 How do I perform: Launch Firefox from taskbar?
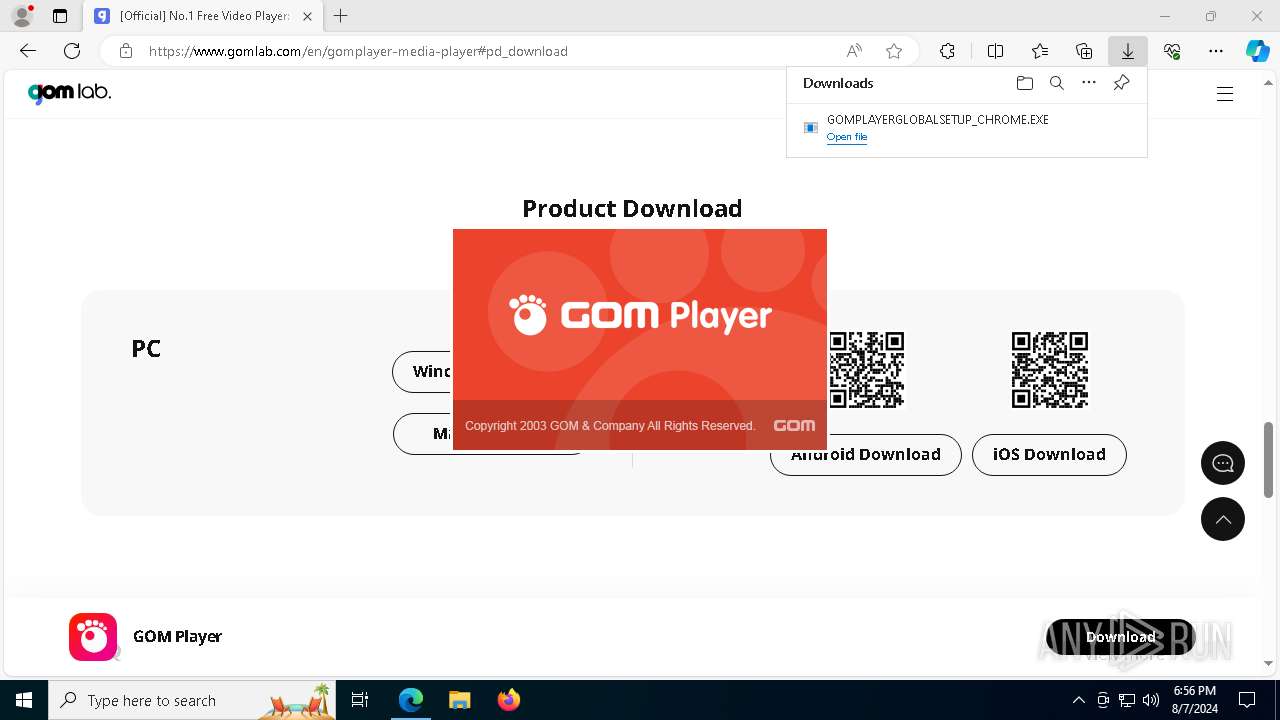point(508,700)
